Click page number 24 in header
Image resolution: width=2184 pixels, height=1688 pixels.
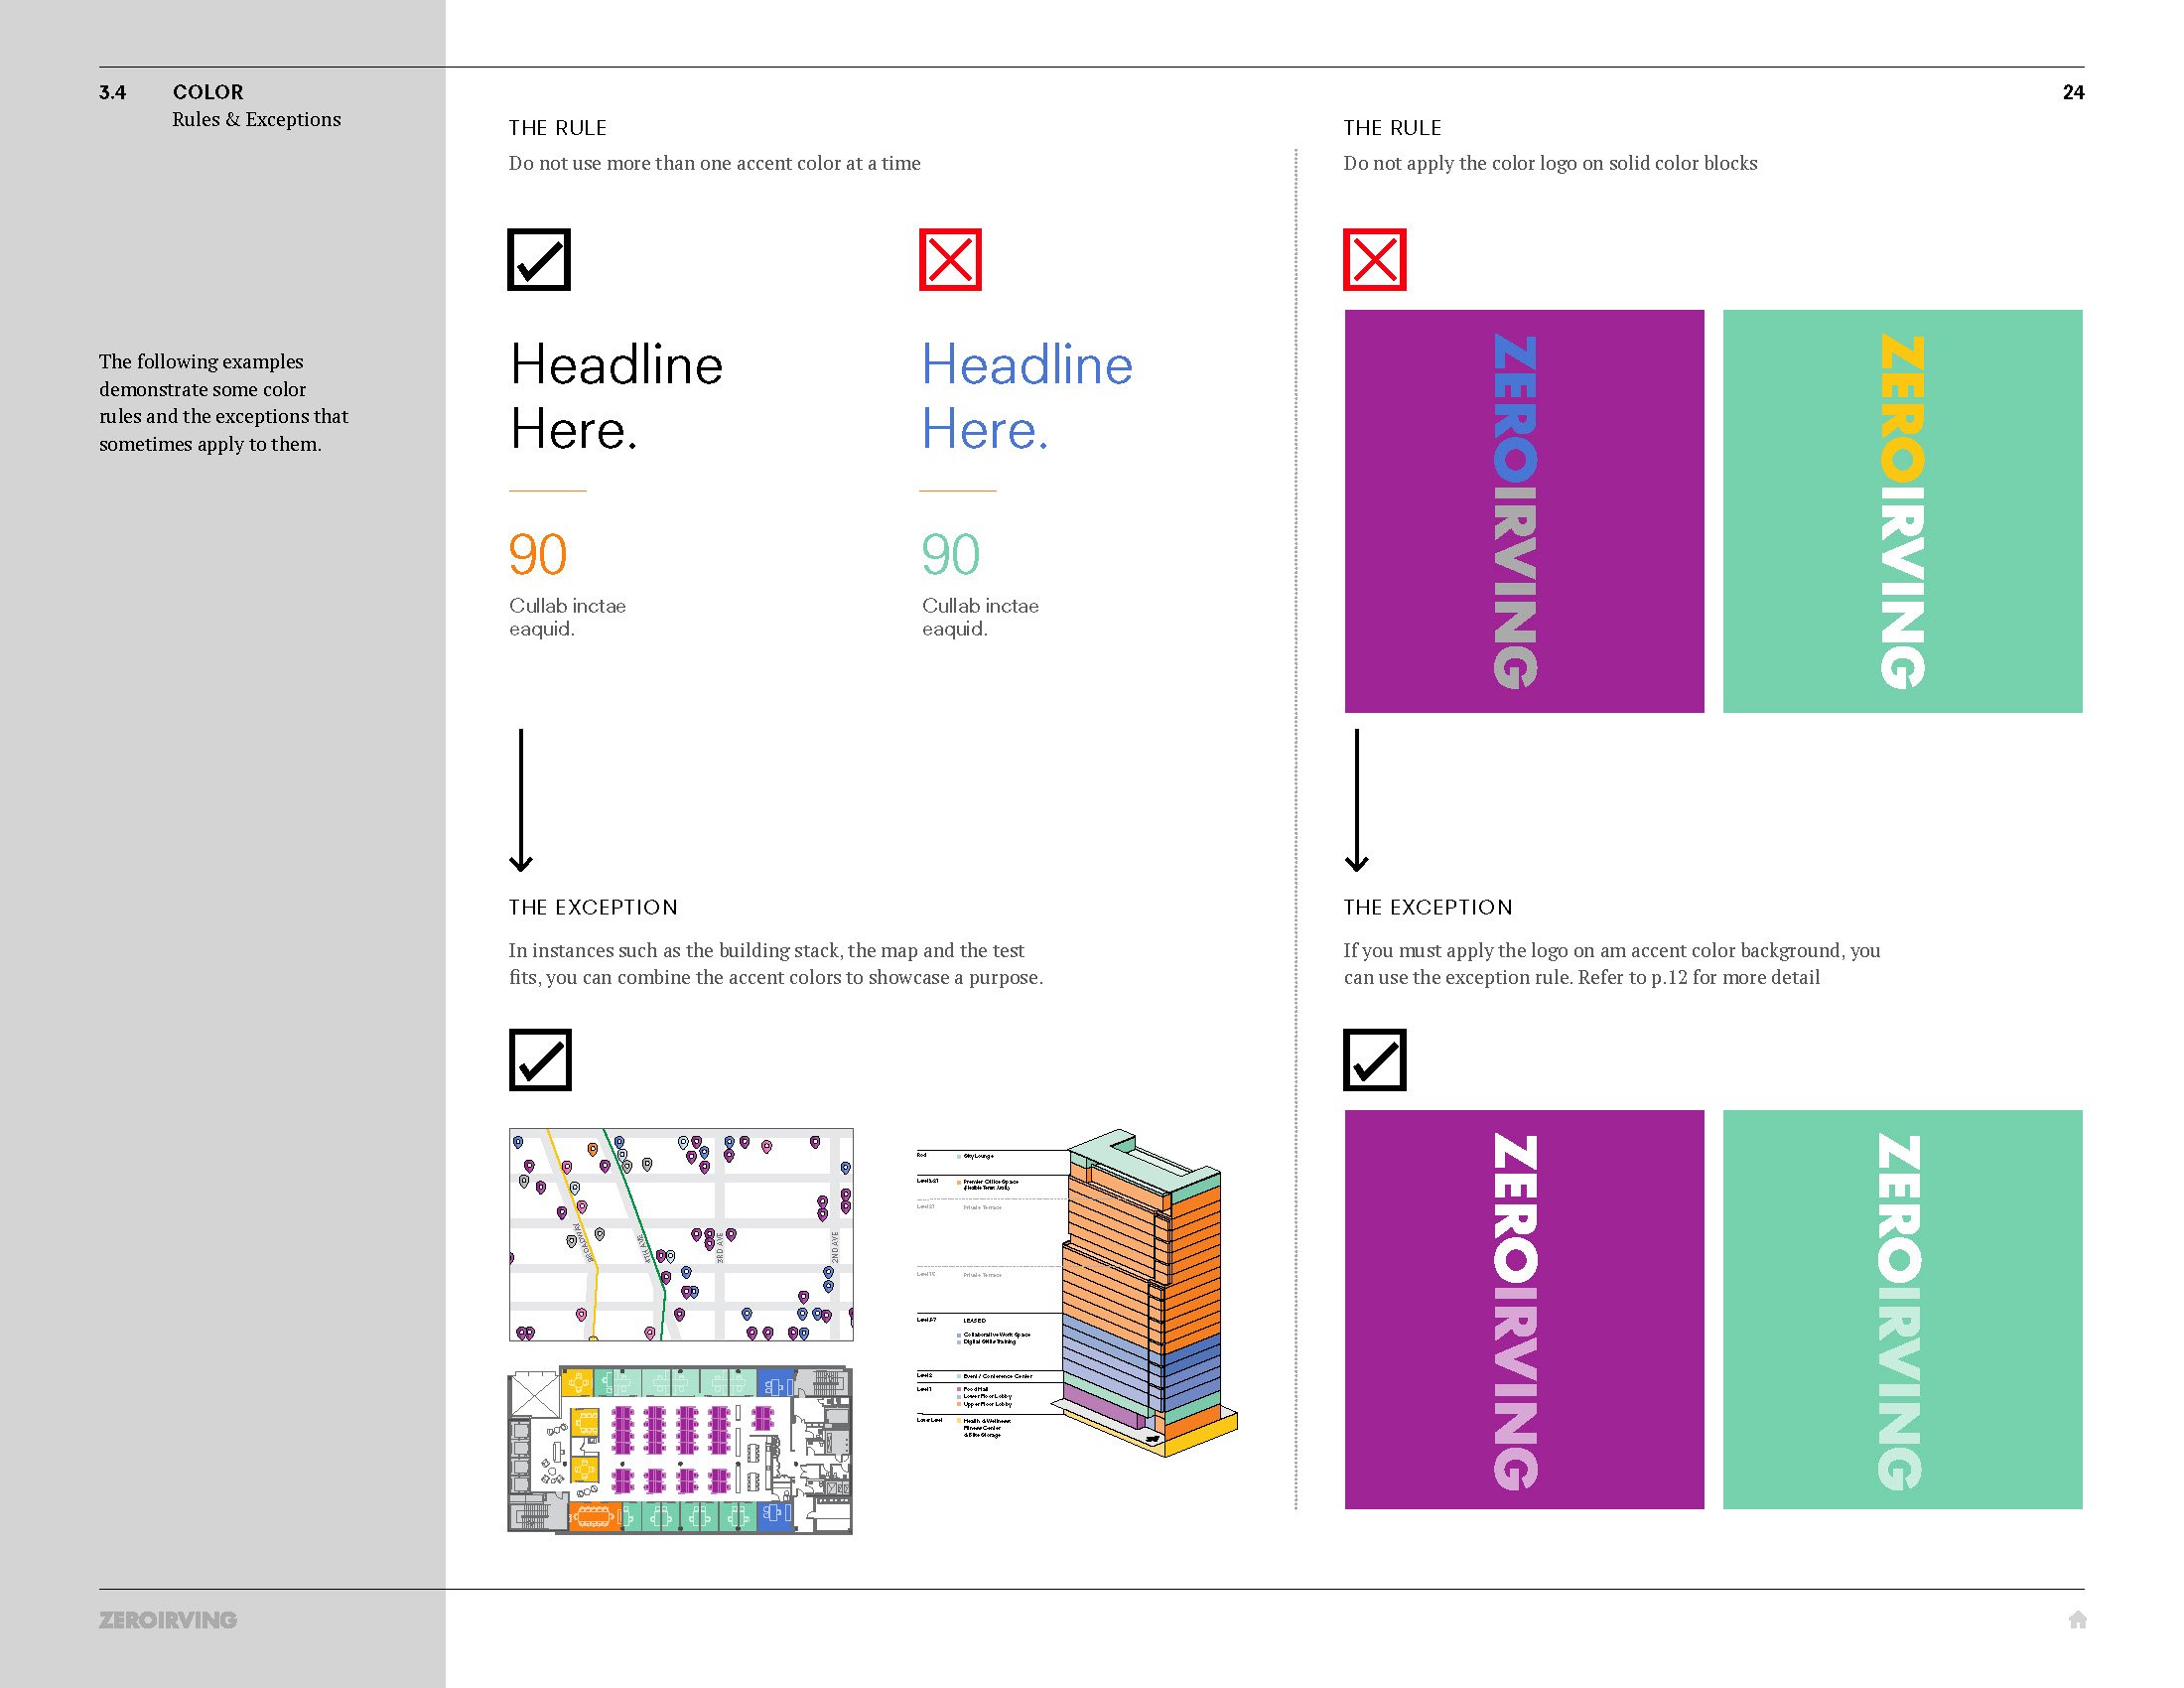tap(2073, 92)
